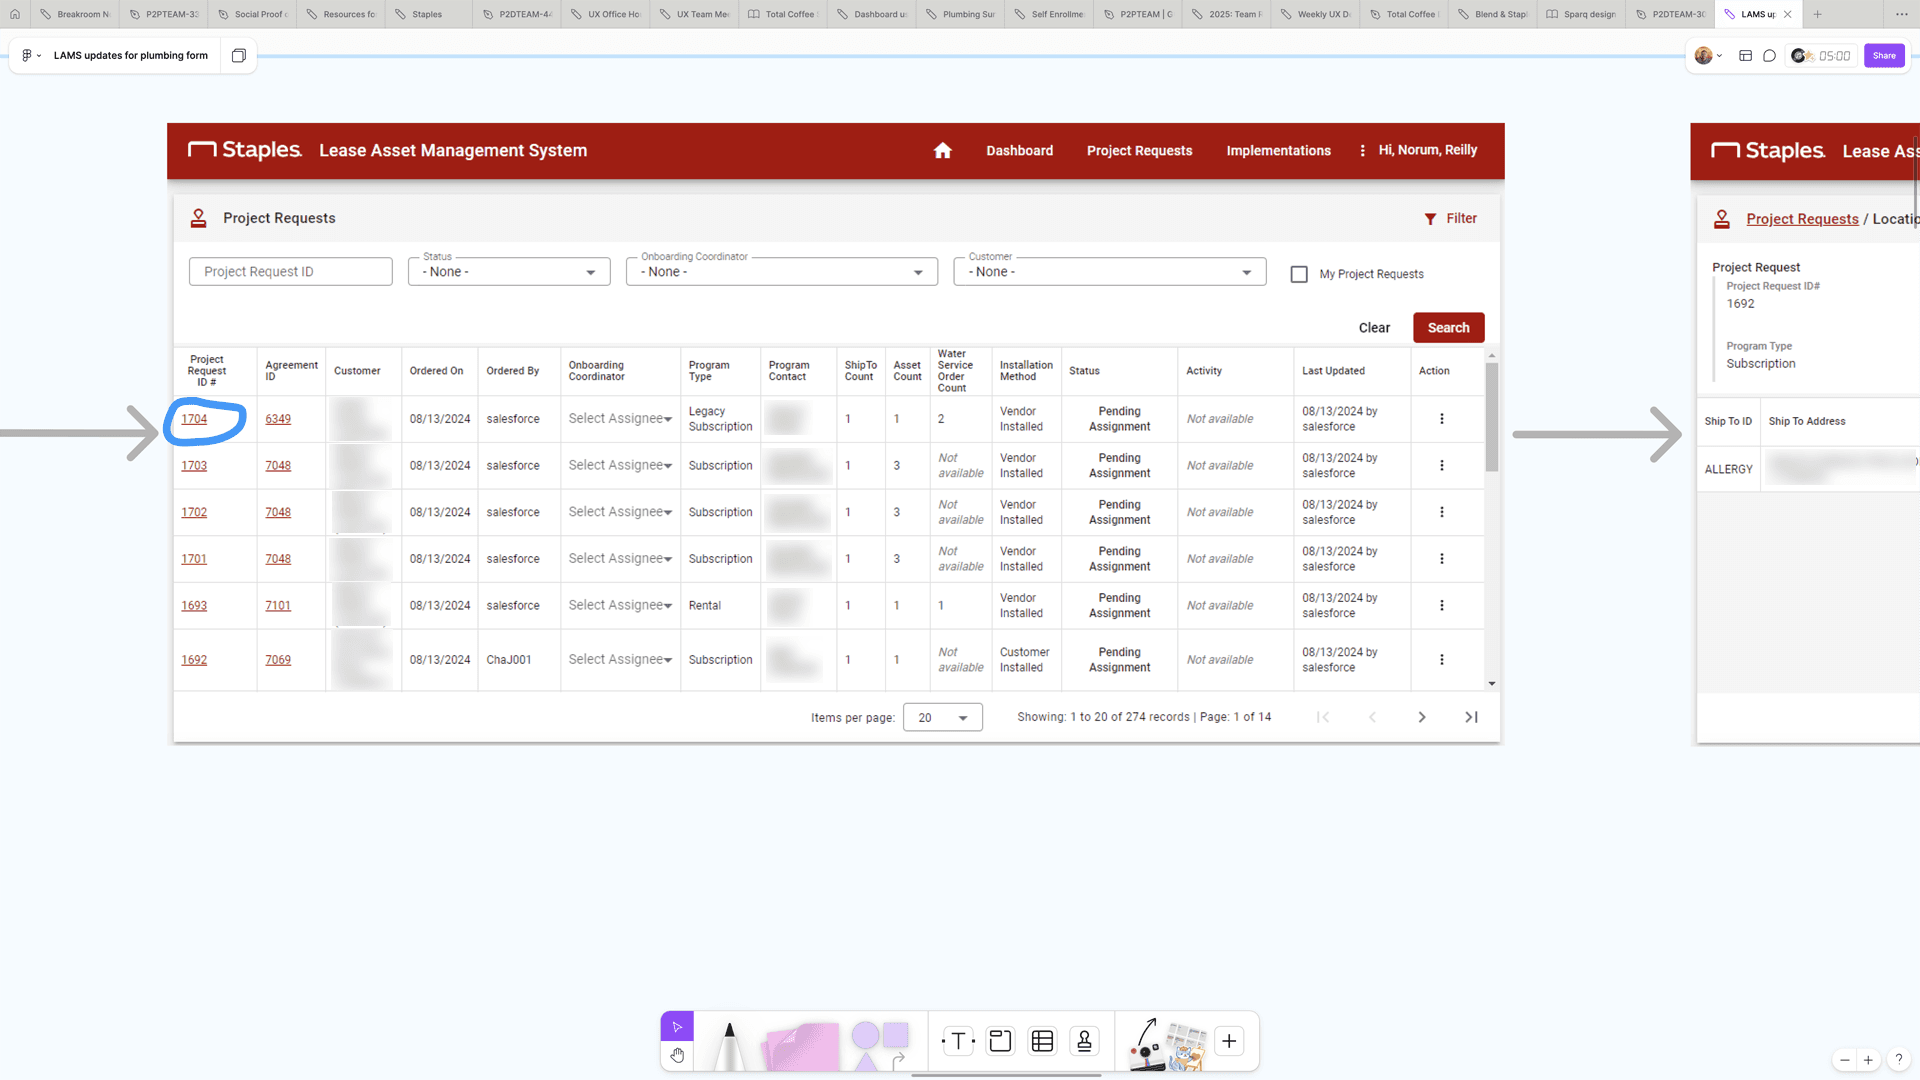Pick the Marker pen tool
1920x1080 pixels.
(729, 1045)
